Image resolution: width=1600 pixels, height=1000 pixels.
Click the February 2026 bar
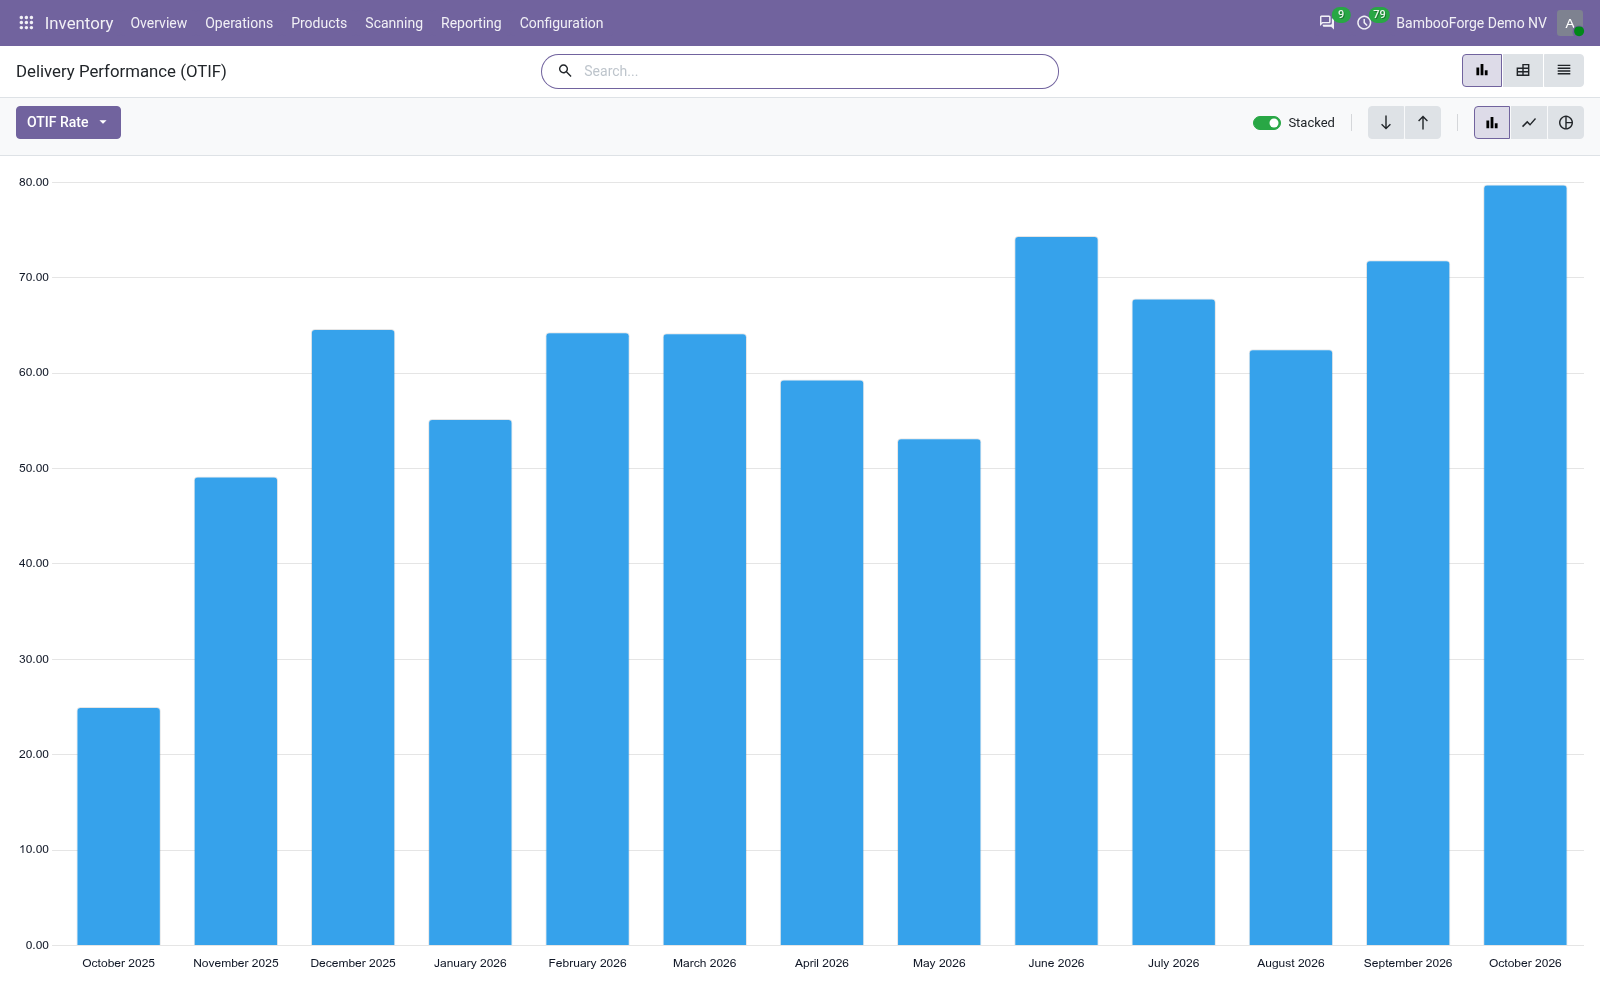pos(587,639)
